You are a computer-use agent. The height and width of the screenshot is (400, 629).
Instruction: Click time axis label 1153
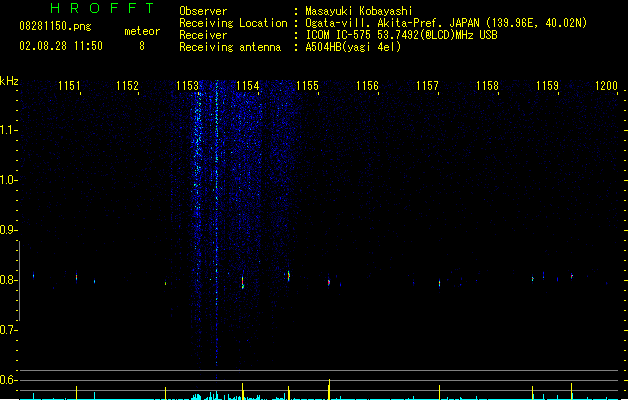[x=187, y=86]
